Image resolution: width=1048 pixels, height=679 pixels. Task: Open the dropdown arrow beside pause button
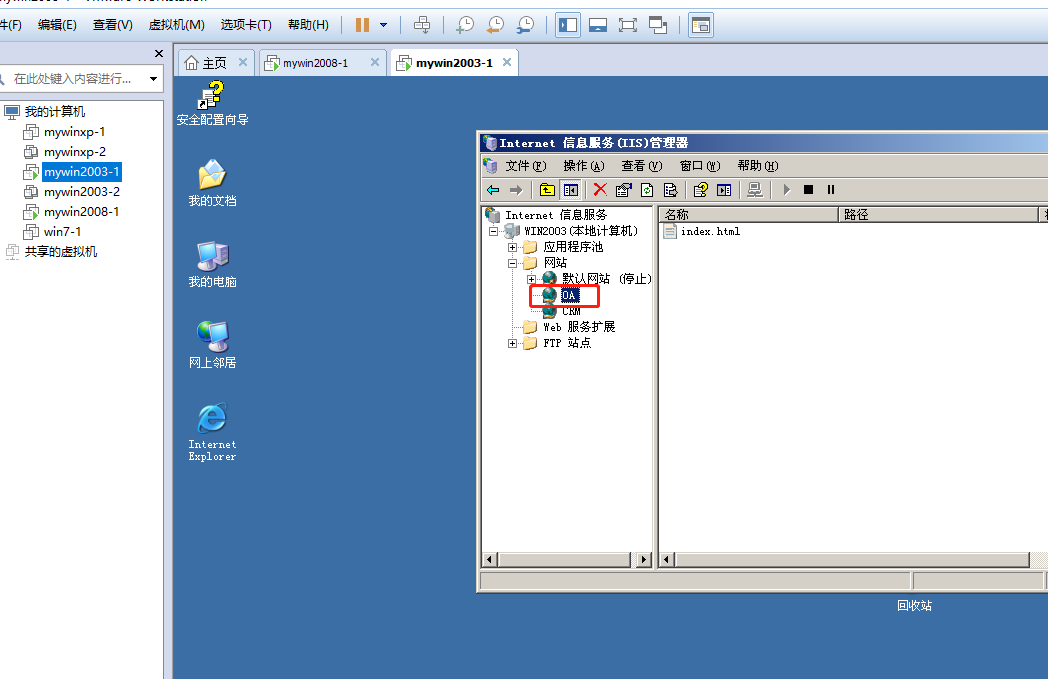pyautogui.click(x=384, y=25)
